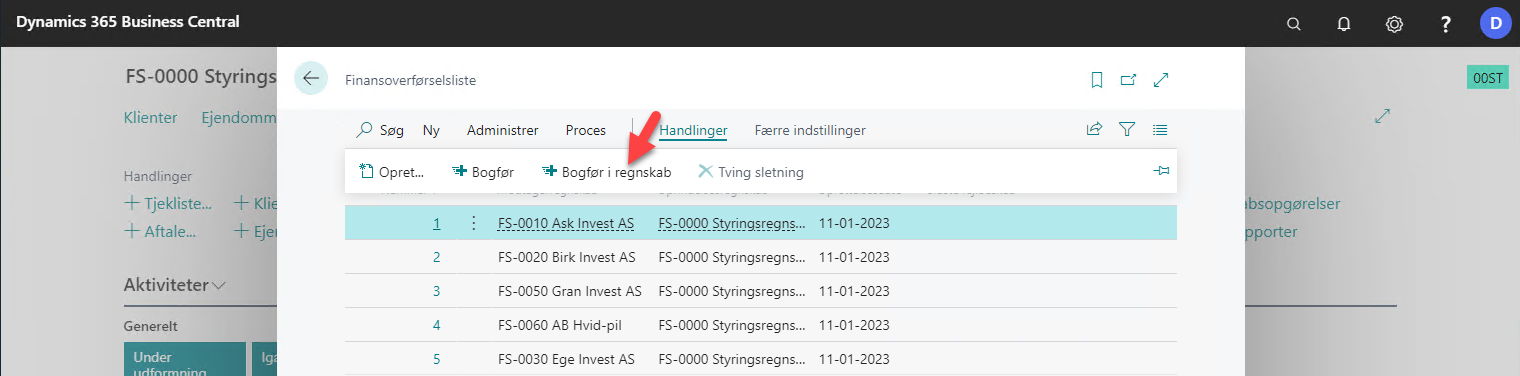Viewport: 1520px width, 376px height.
Task: Open row 2 number link
Action: tap(436, 257)
